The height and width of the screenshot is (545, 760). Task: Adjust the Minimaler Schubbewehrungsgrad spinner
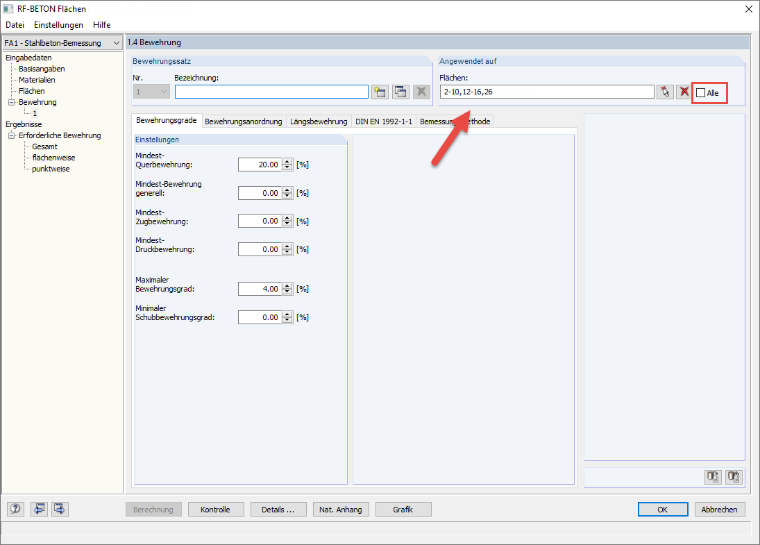click(287, 317)
